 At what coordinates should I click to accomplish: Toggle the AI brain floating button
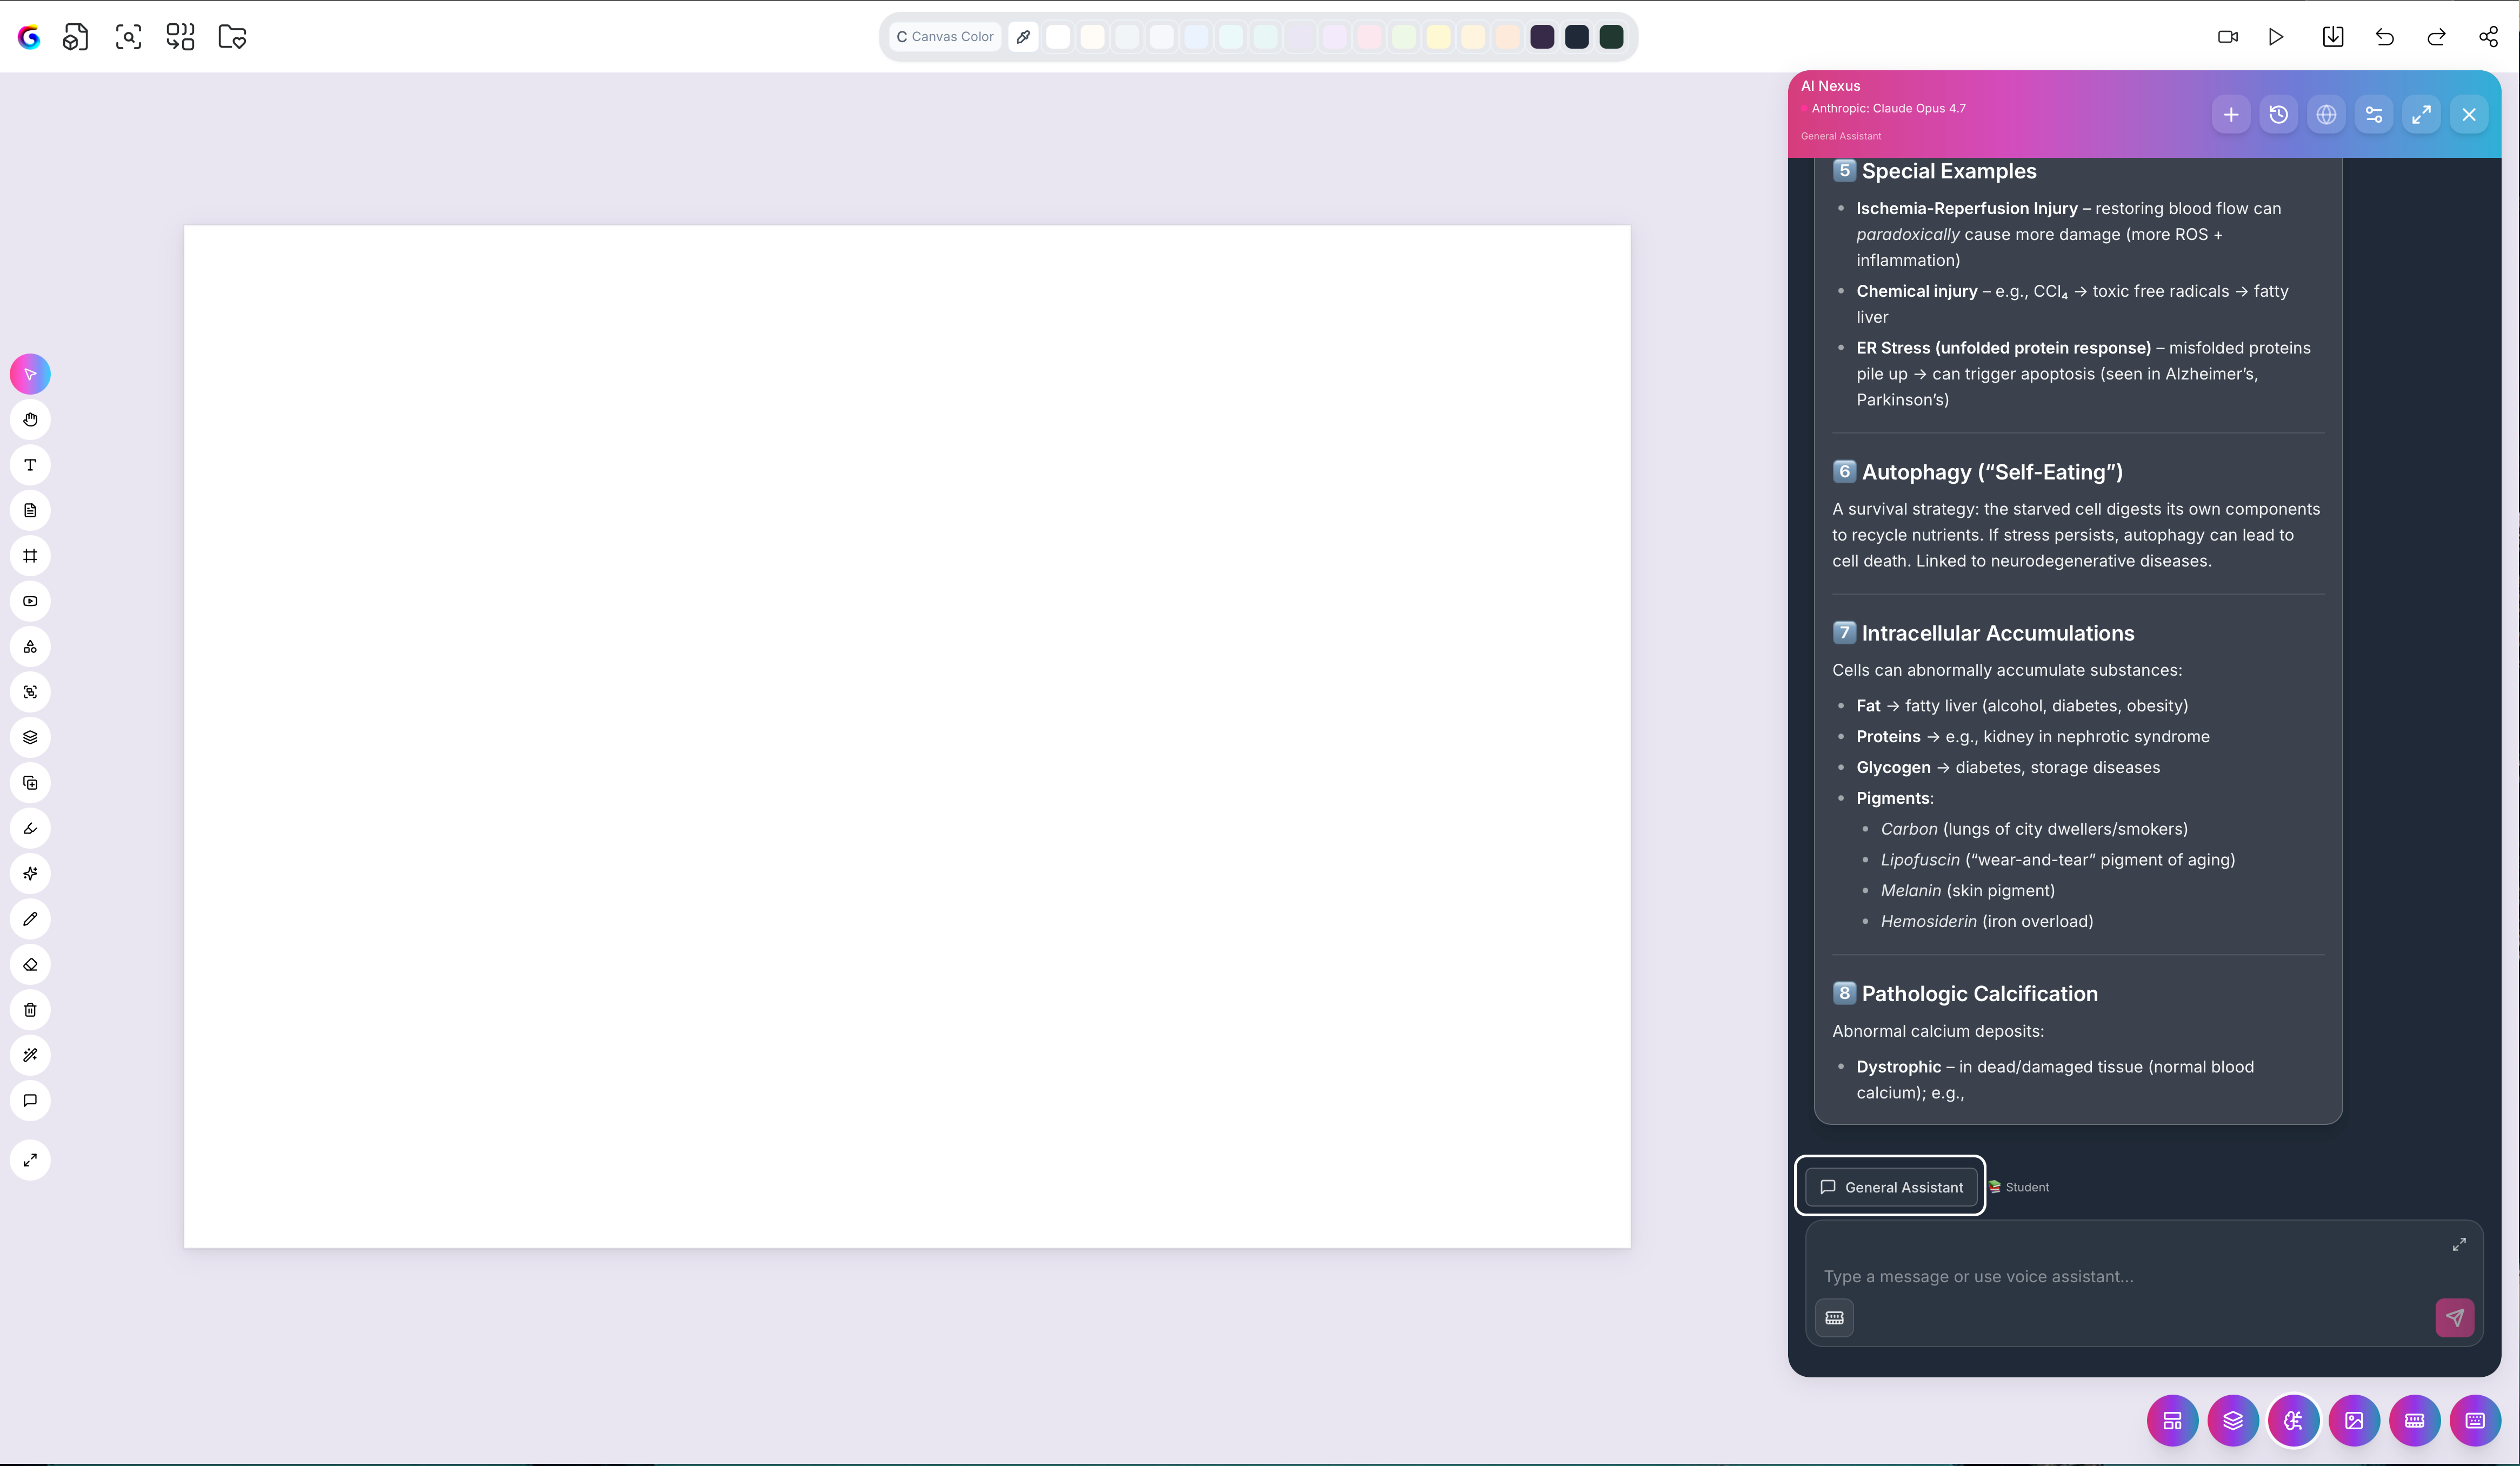coord(2294,1421)
